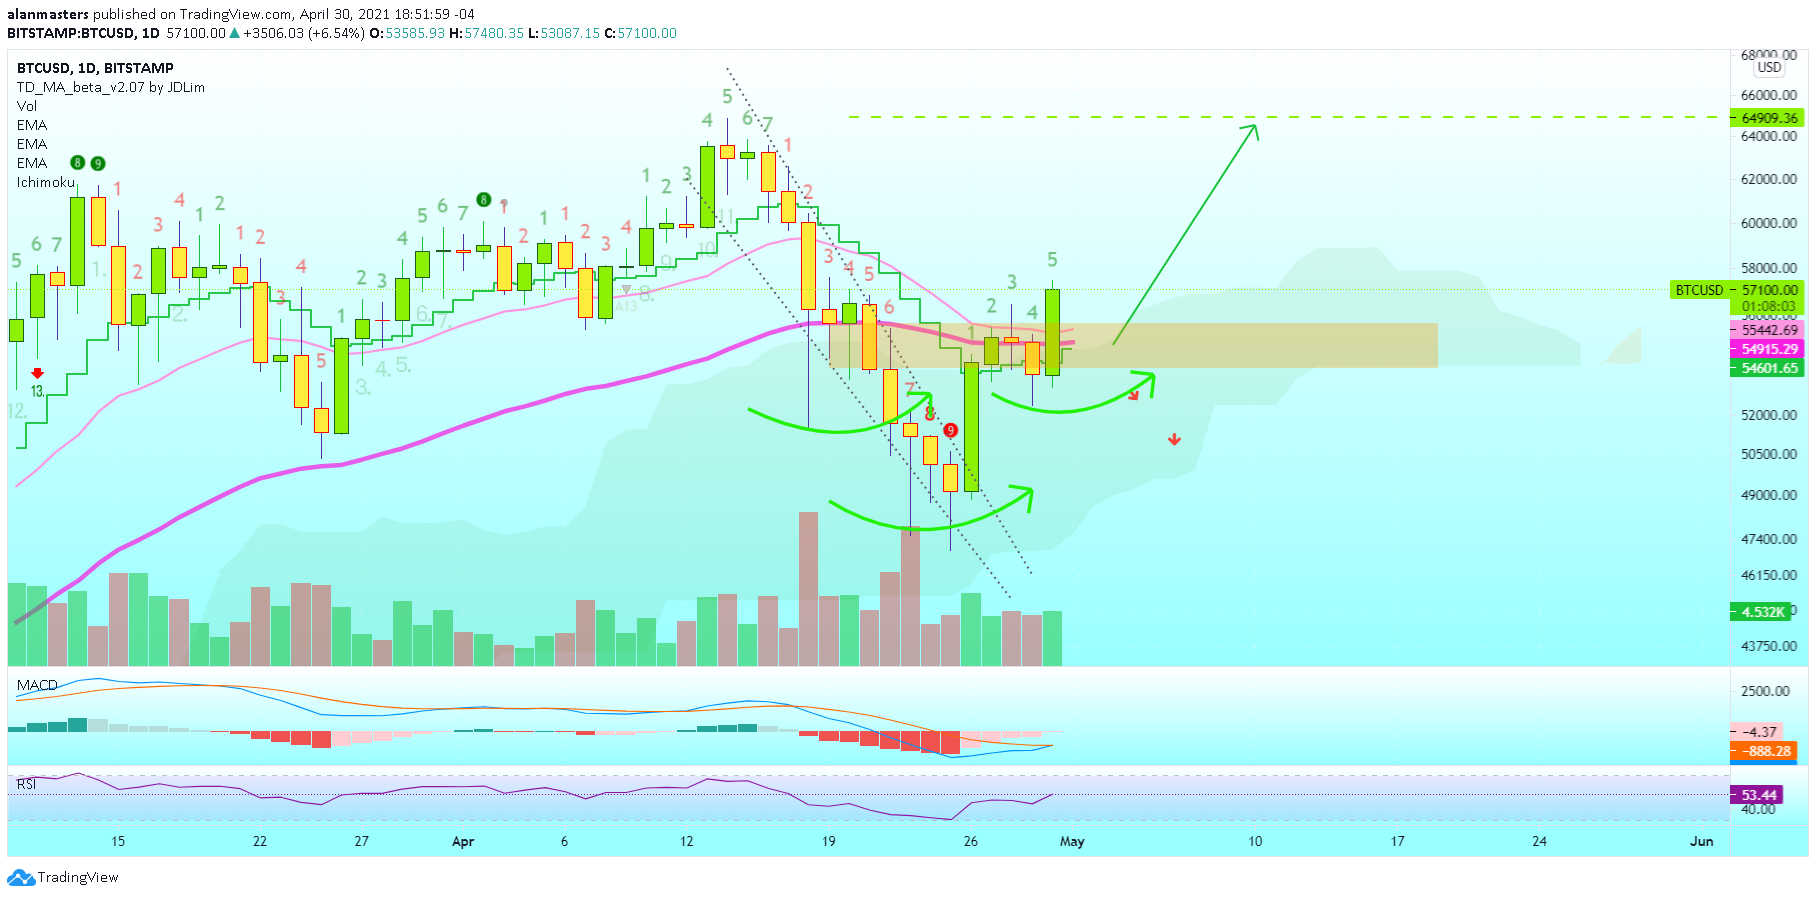Click the RSI pane label
Image resolution: width=1816 pixels, height=898 pixels.
[x=26, y=784]
